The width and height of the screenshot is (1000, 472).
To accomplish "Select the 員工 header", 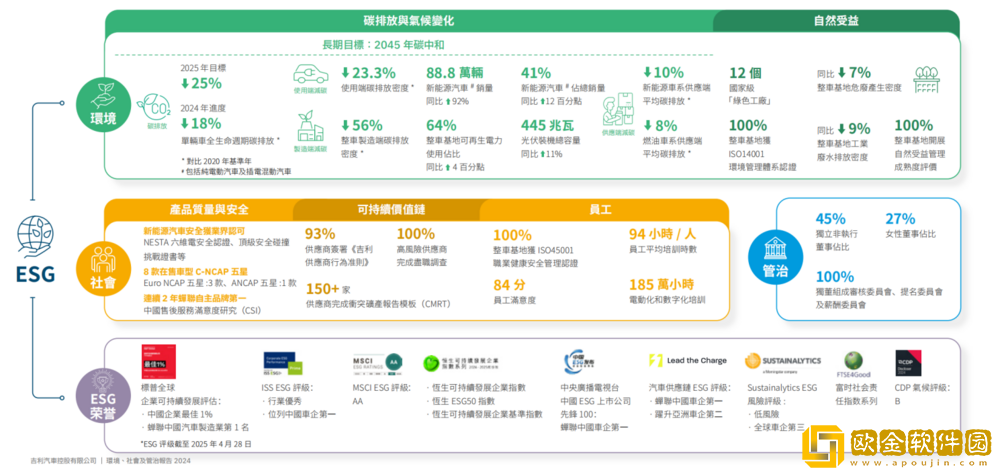I will pyautogui.click(x=601, y=209).
